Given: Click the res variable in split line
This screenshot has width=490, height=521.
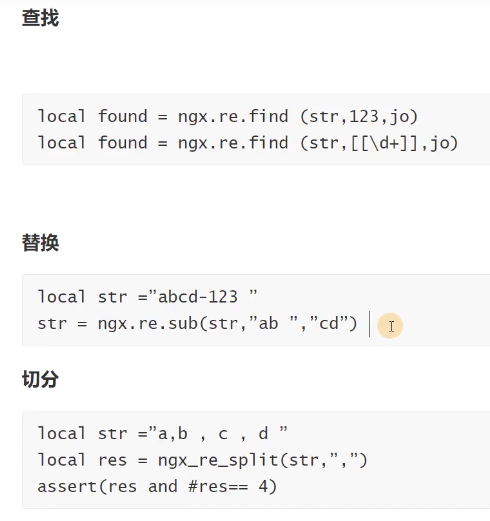Looking at the screenshot, I should tap(112, 461).
